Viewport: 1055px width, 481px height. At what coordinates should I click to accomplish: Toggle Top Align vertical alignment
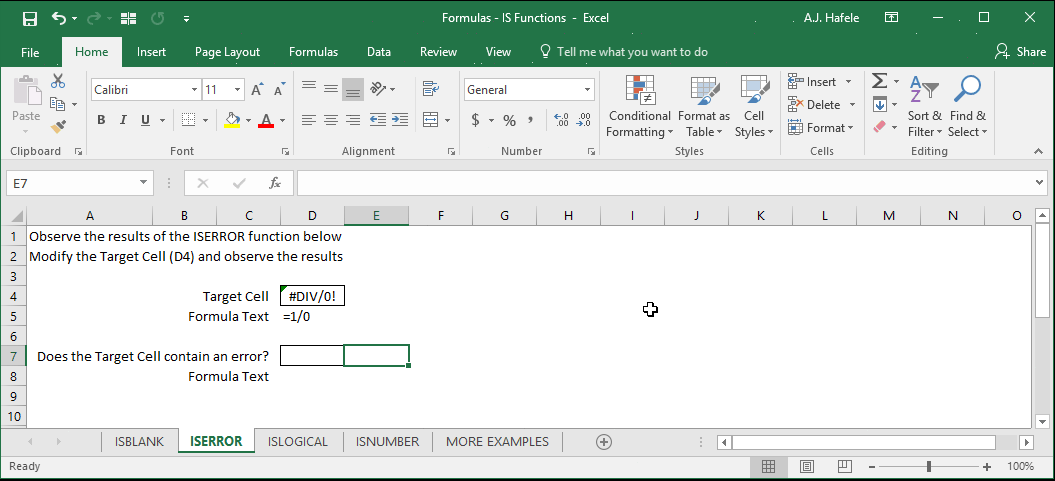point(309,88)
